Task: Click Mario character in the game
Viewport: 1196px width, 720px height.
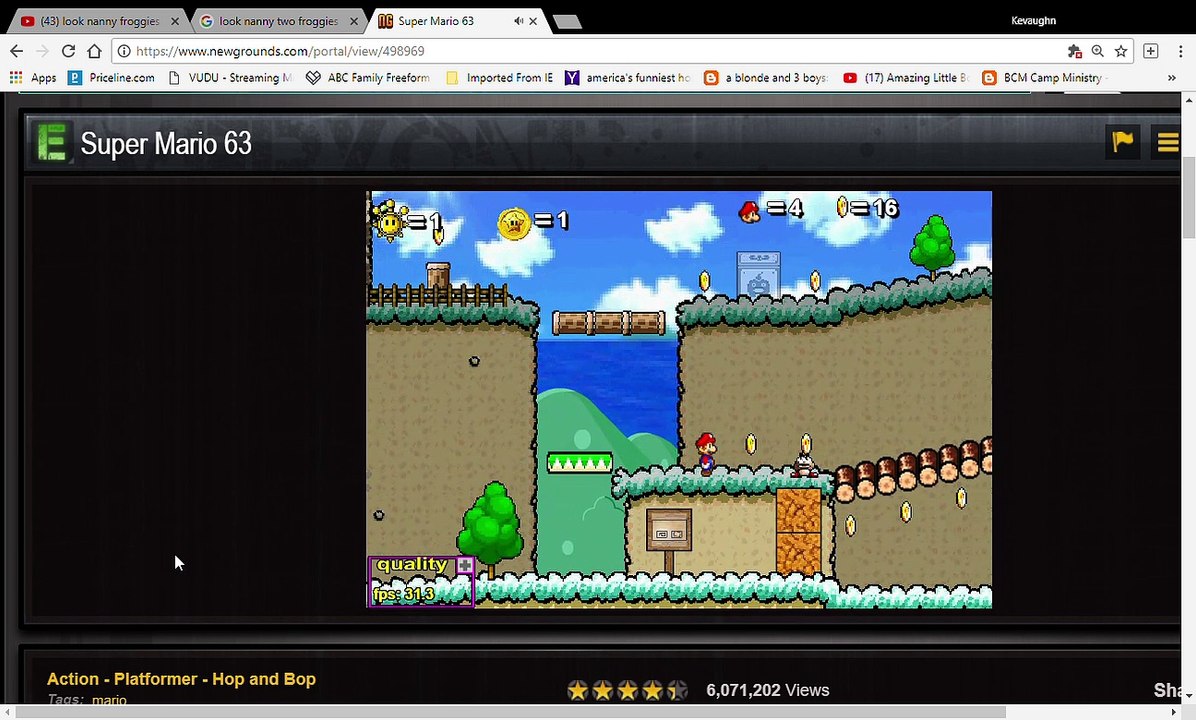Action: 706,453
